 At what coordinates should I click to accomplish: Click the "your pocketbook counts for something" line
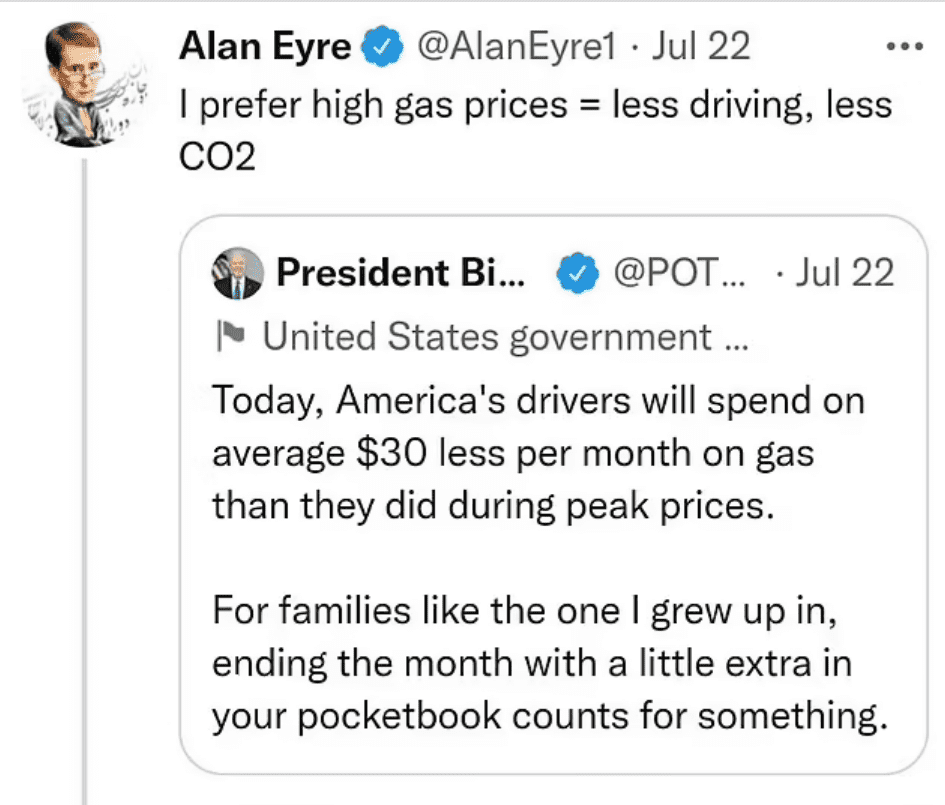[549, 717]
